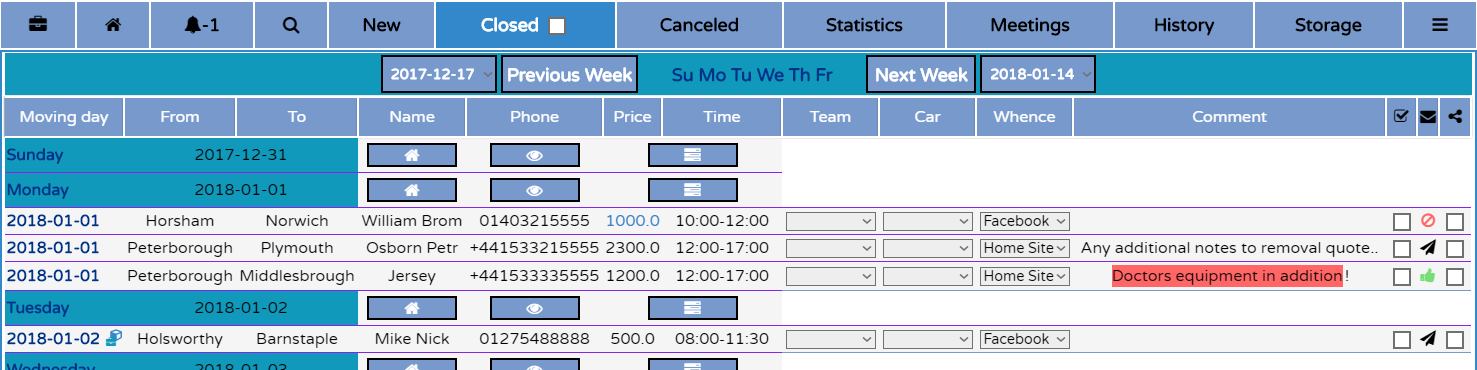Go to the home icon in the navigation bar
This screenshot has height=370, width=1477.
coord(113,26)
